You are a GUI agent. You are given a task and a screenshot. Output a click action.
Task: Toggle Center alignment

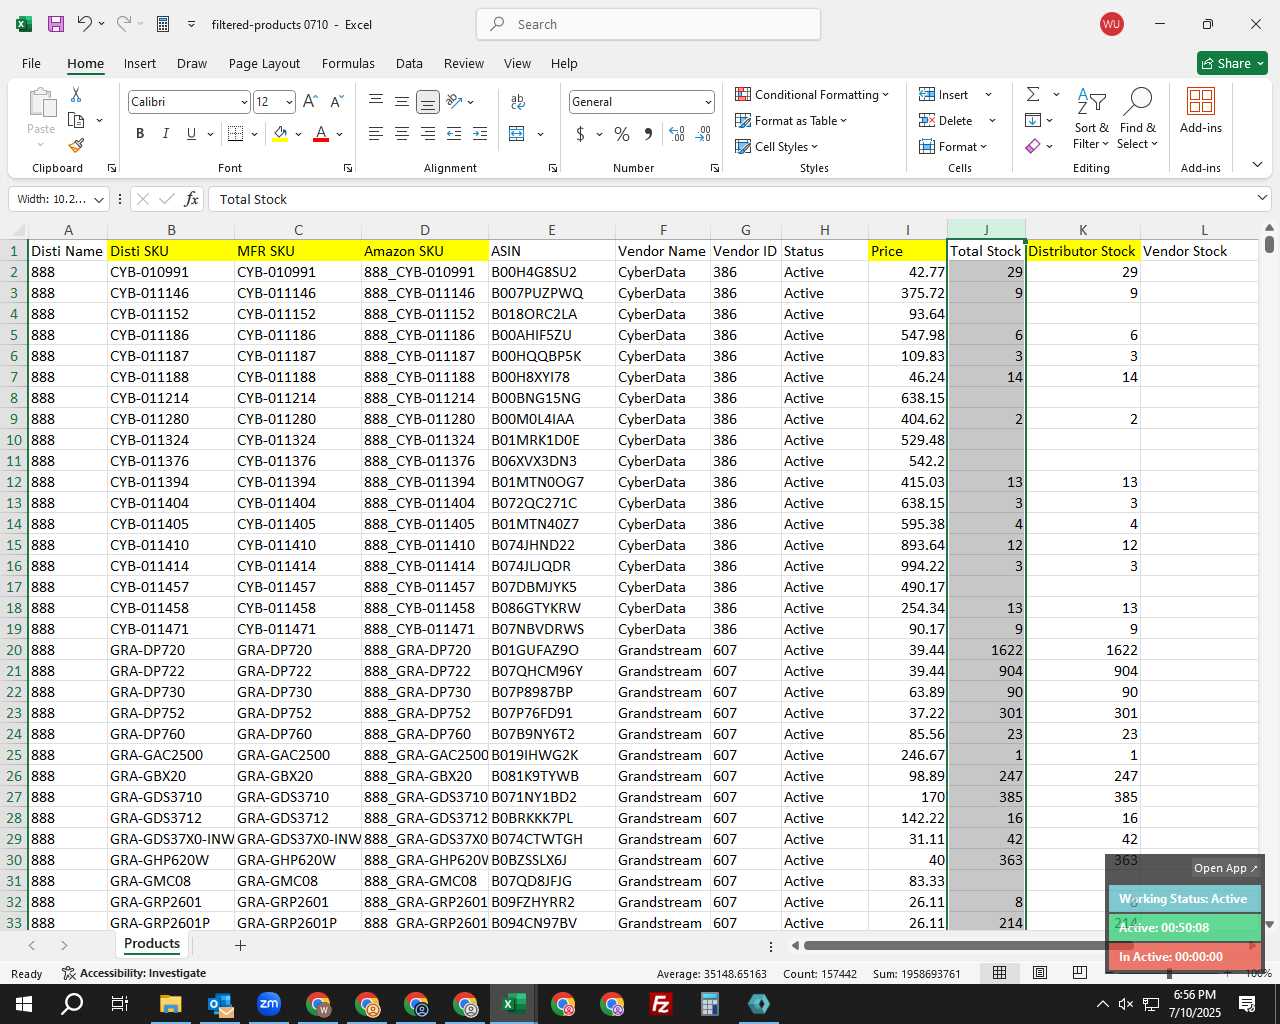(x=402, y=134)
